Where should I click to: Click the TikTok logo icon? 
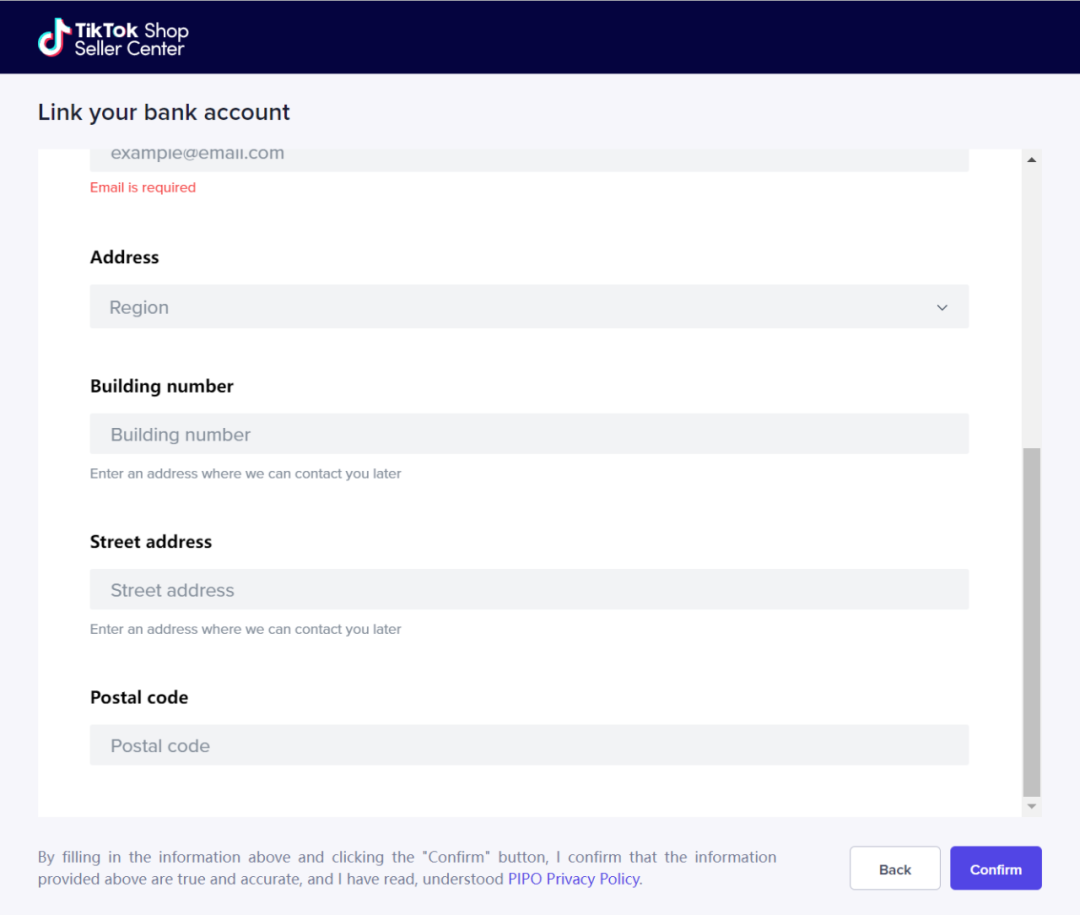click(54, 37)
